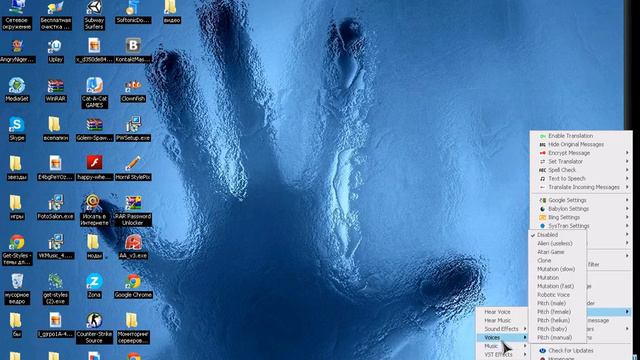Select the SoftonicDo... desktop icon
640x360 pixels.
click(133, 12)
